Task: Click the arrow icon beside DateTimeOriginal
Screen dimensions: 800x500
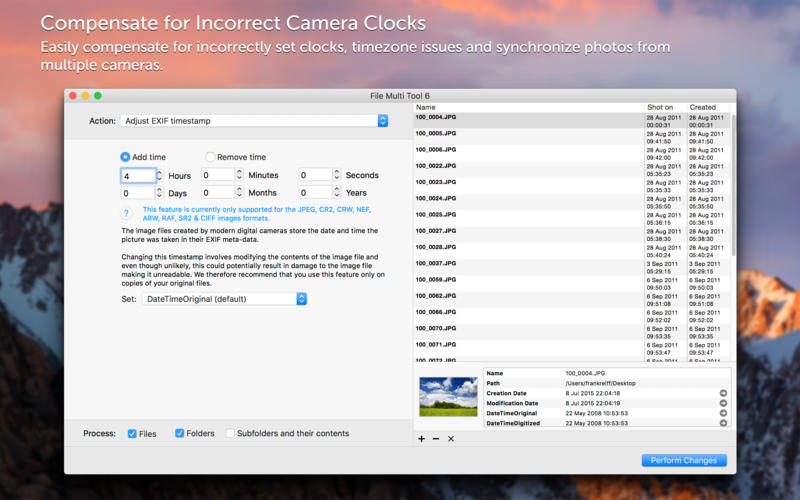Action: (x=723, y=413)
